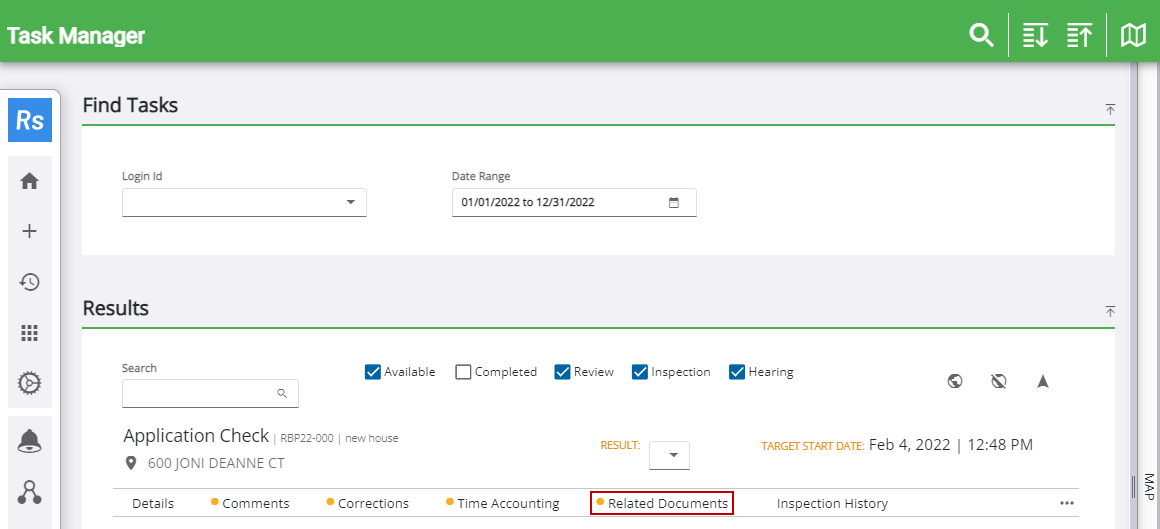Go to Home in the sidebar
Image resolution: width=1160 pixels, height=529 pixels.
[x=30, y=181]
